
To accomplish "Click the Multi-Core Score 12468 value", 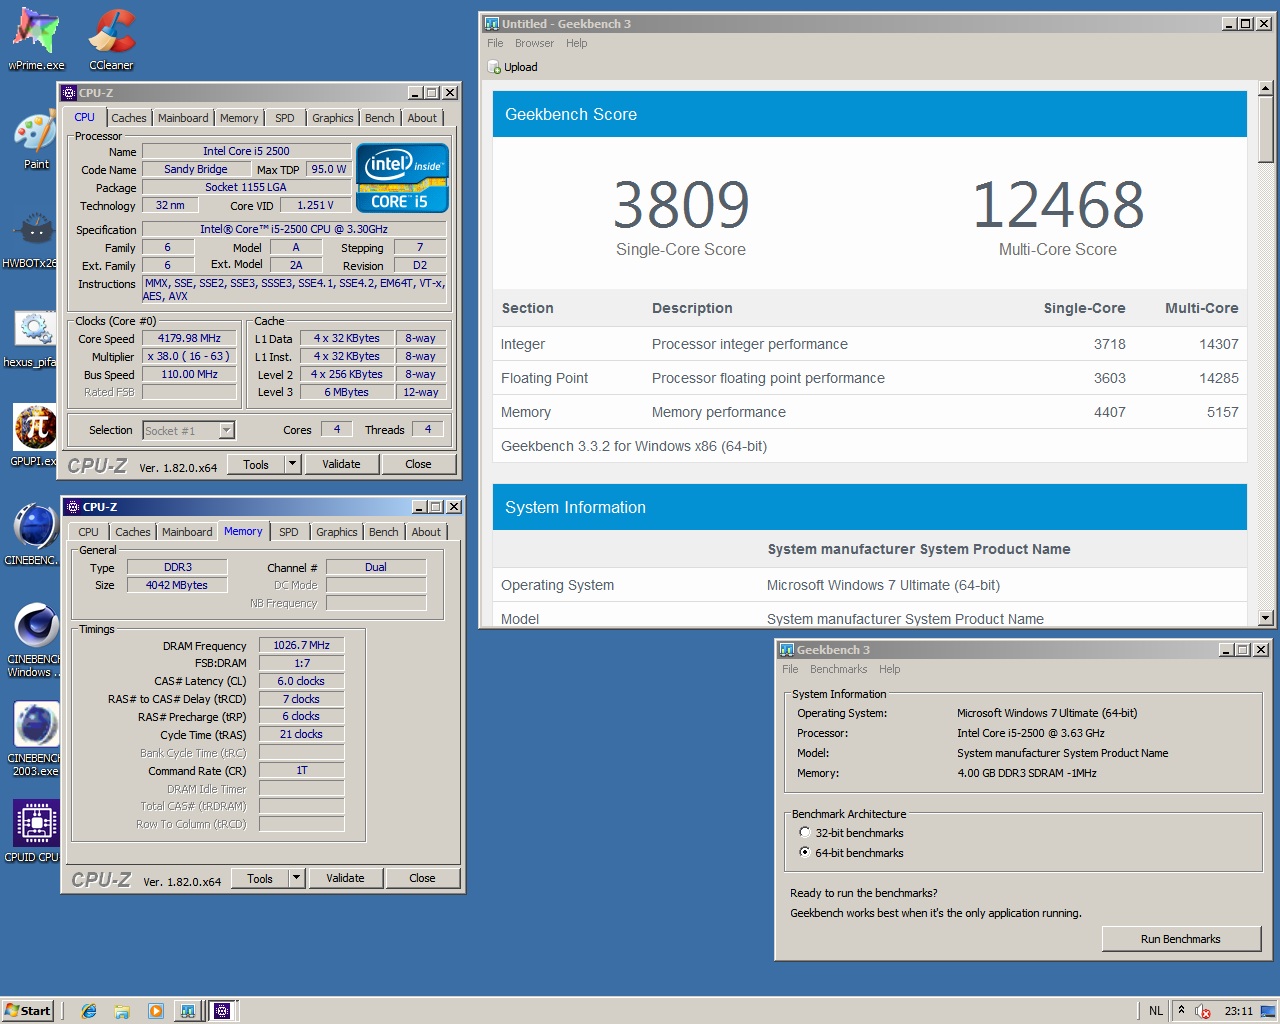I will [1058, 205].
